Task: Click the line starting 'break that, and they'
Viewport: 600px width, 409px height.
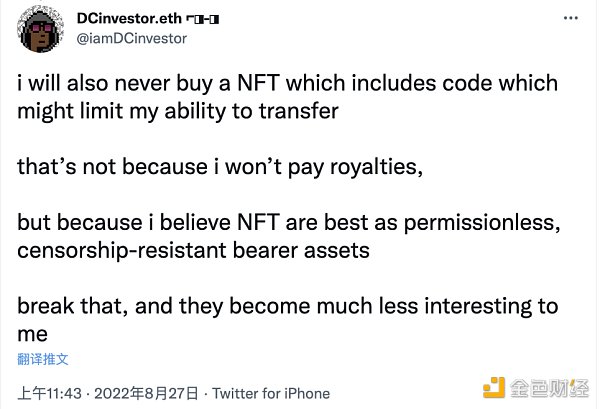Action: click(x=288, y=306)
